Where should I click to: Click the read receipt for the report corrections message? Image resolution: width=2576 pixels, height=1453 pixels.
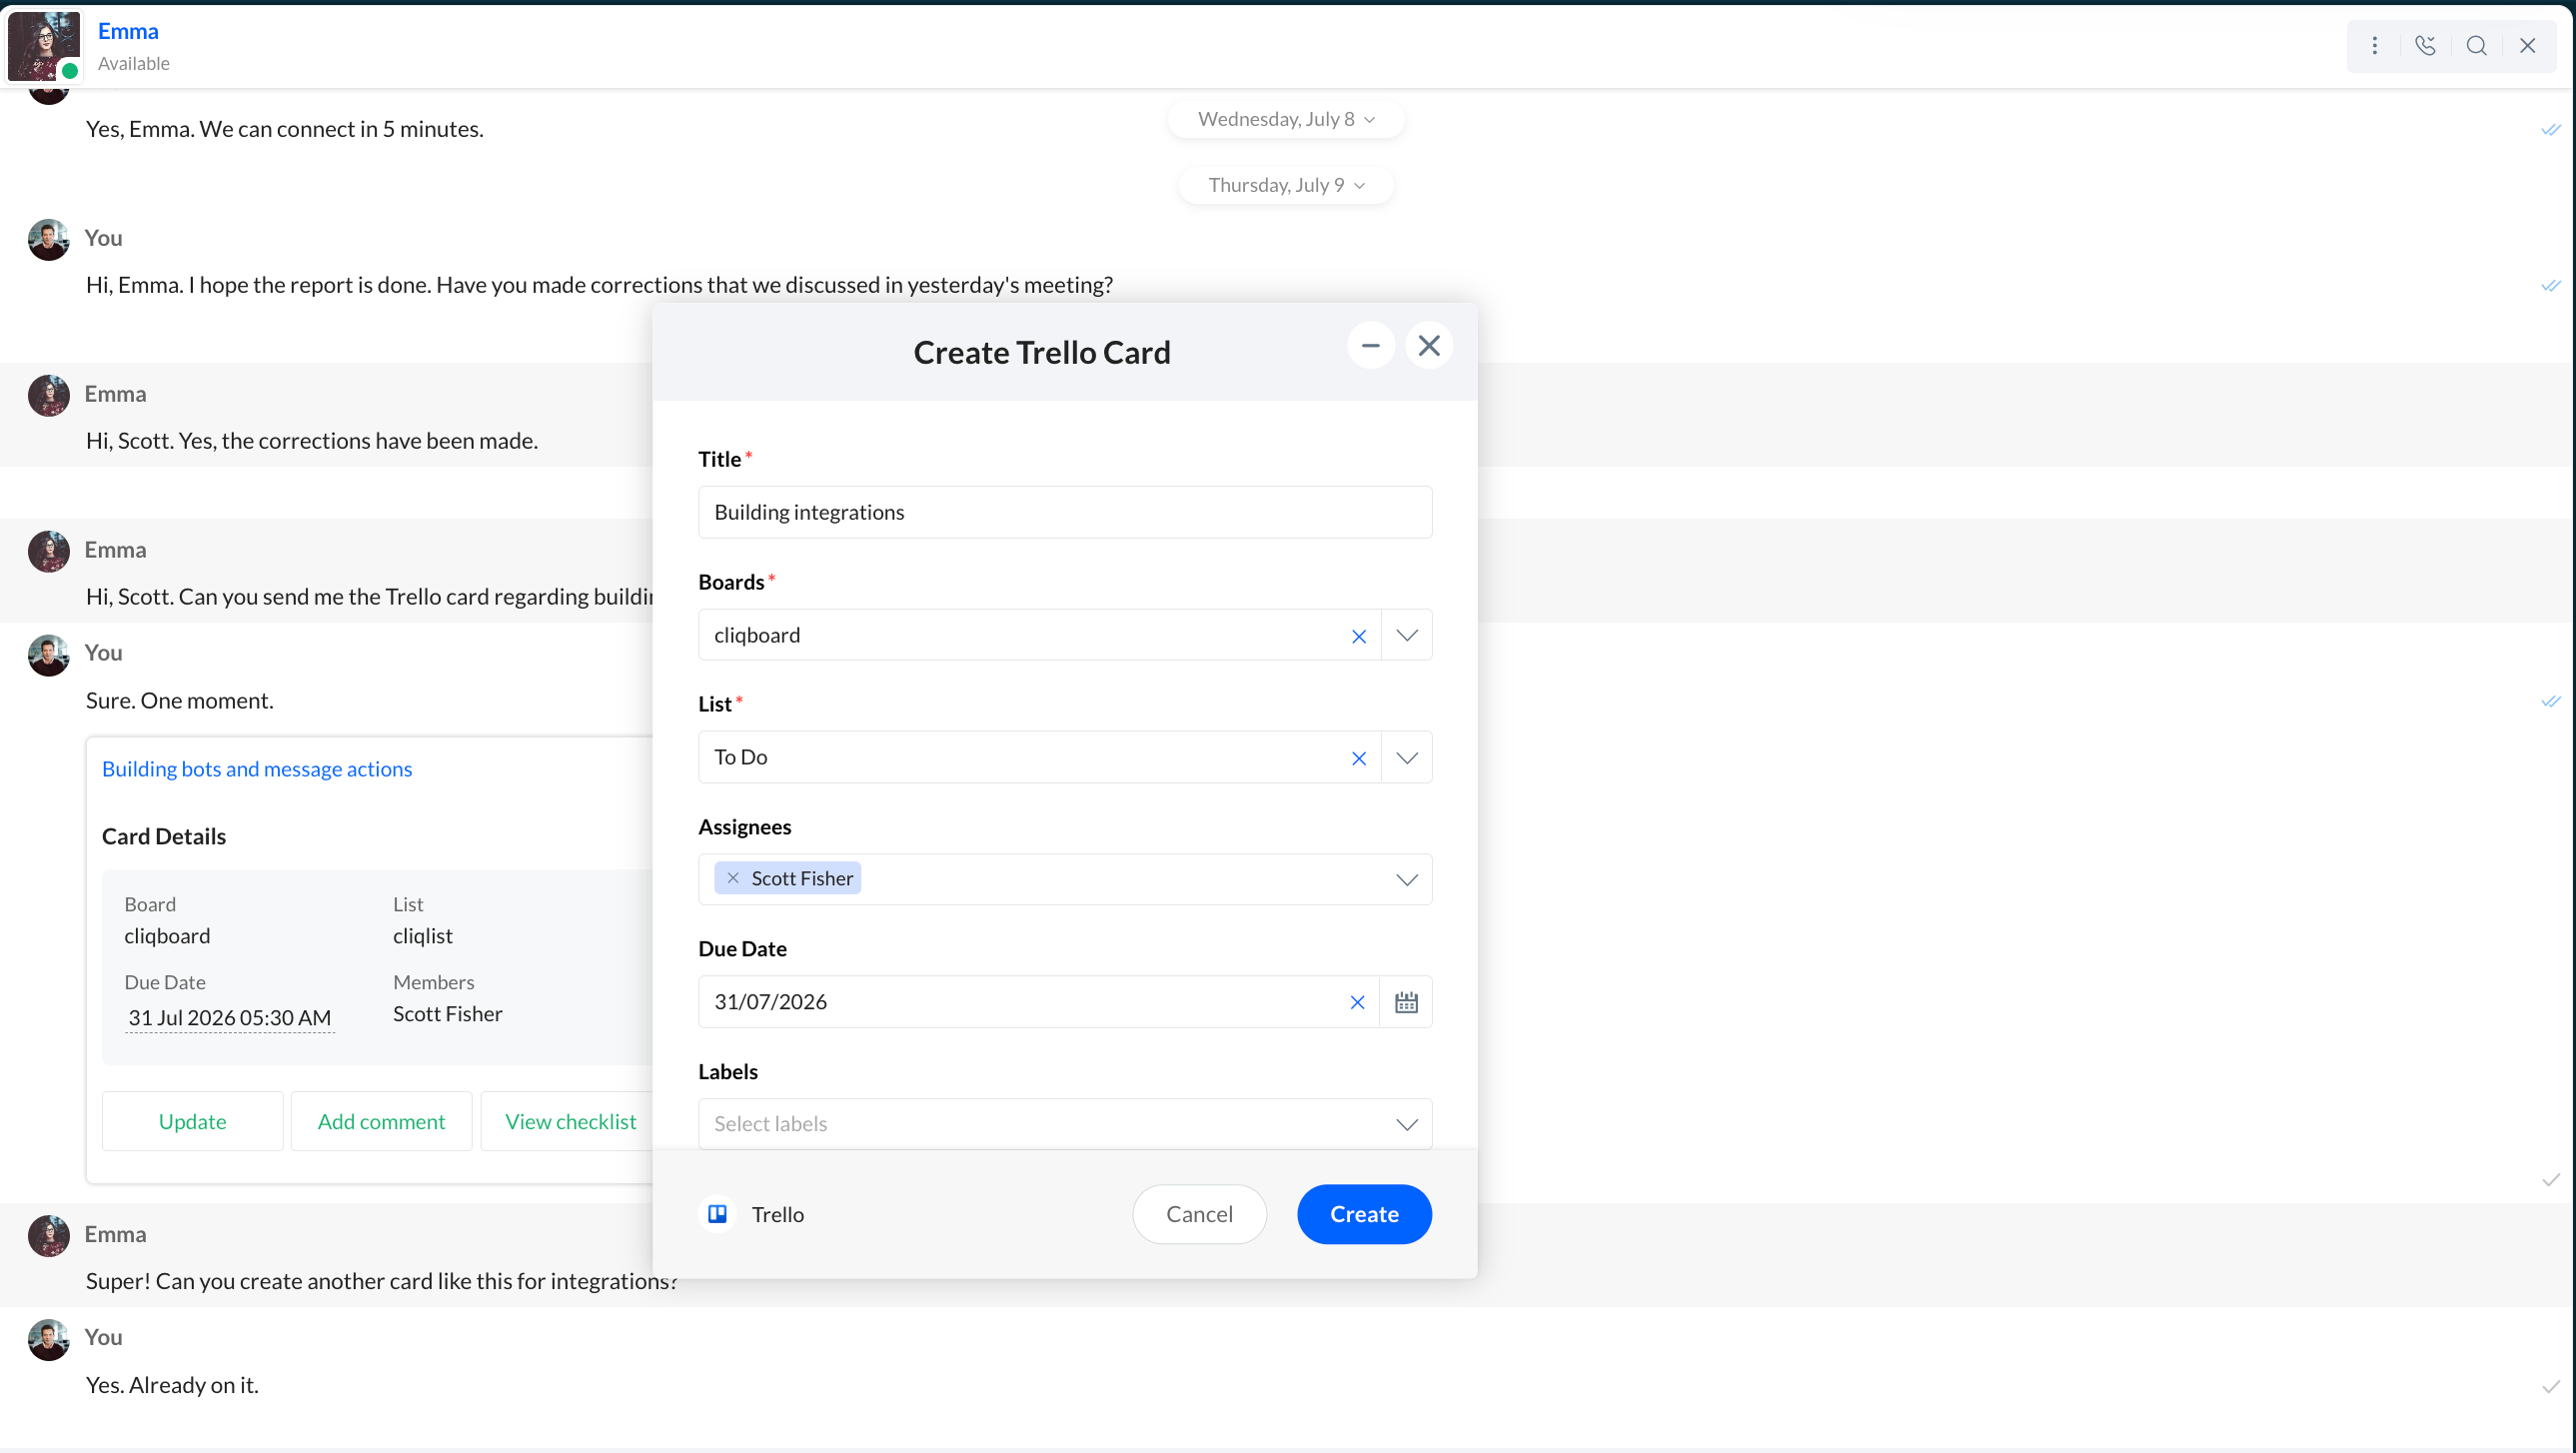[2551, 286]
